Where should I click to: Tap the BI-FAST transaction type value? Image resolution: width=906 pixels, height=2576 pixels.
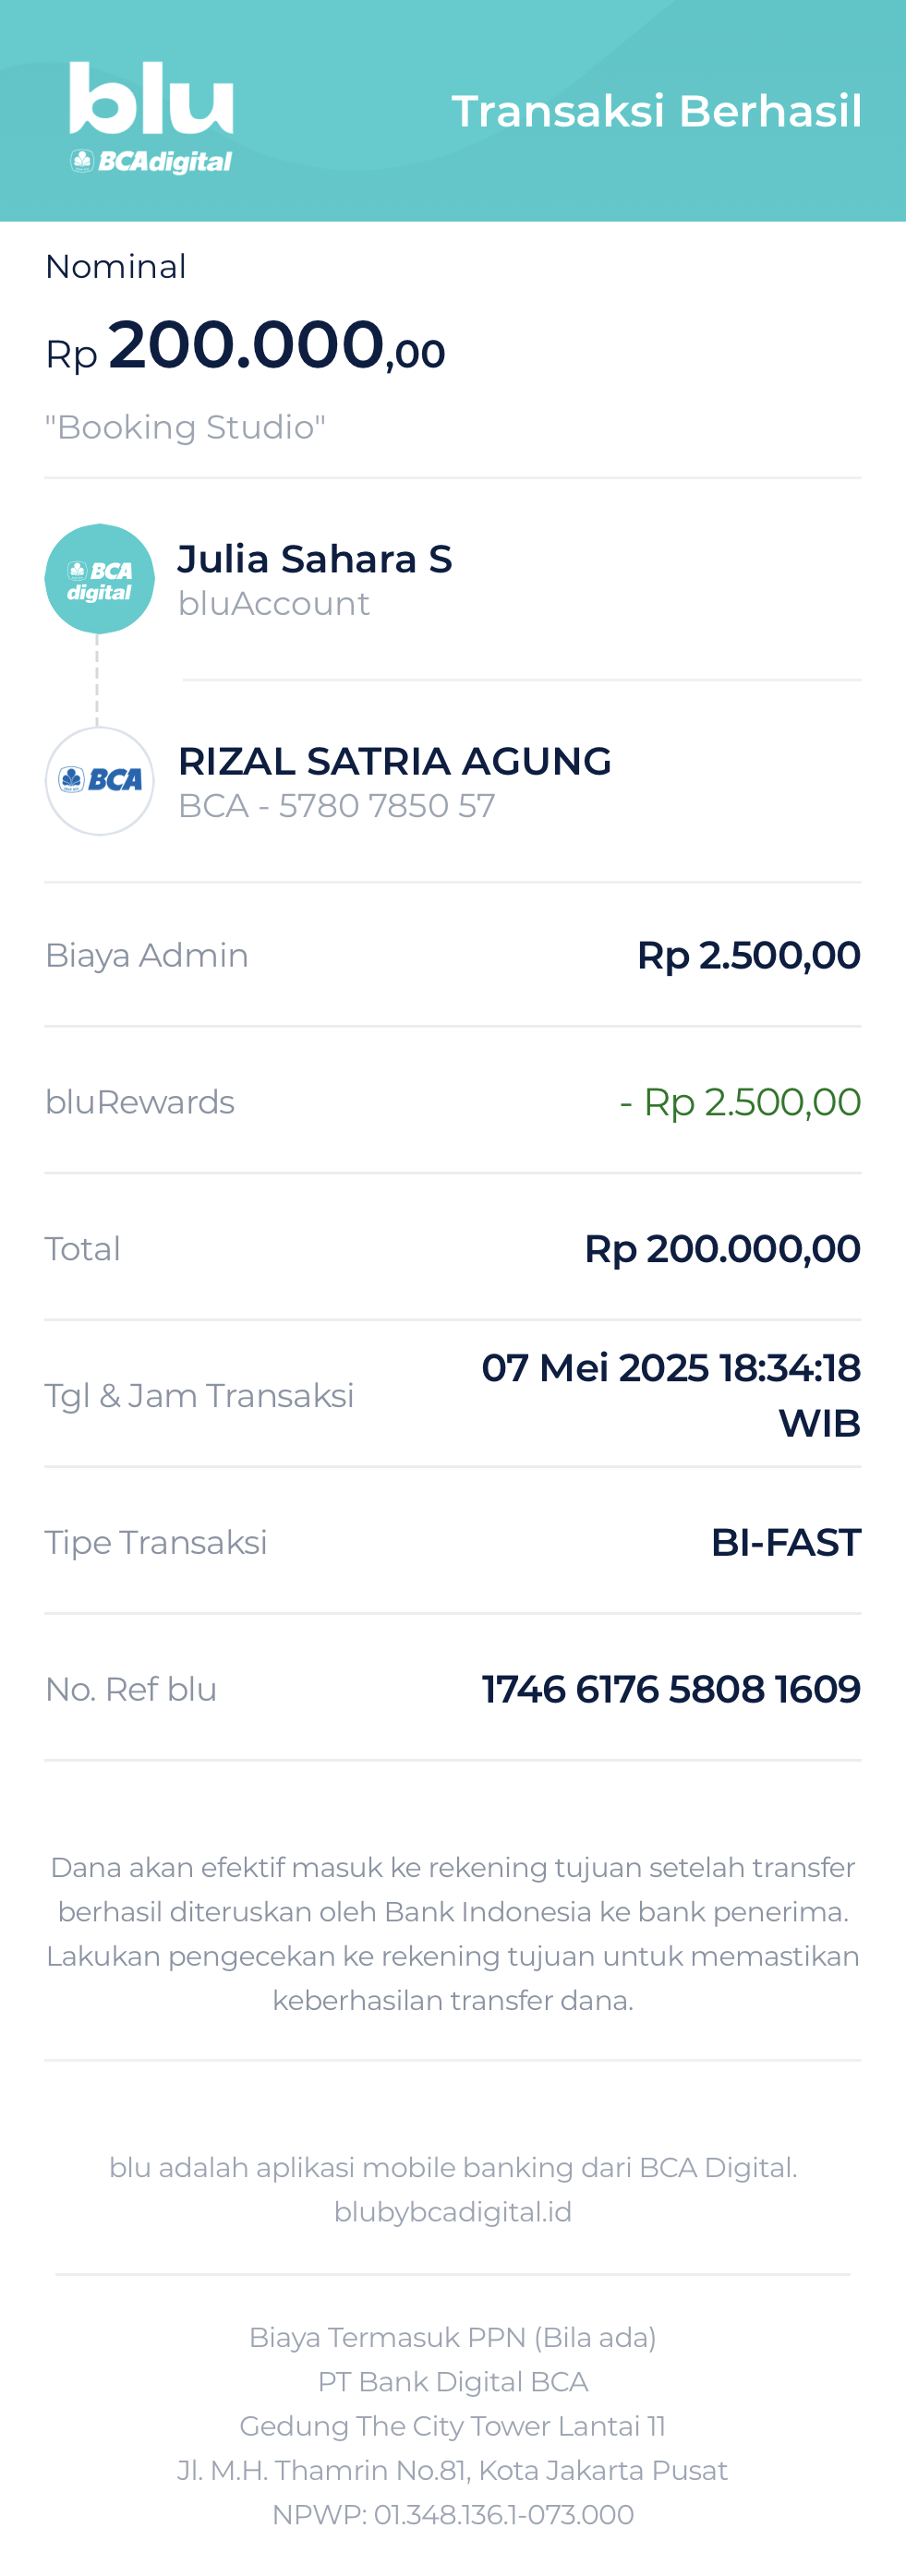click(785, 1542)
